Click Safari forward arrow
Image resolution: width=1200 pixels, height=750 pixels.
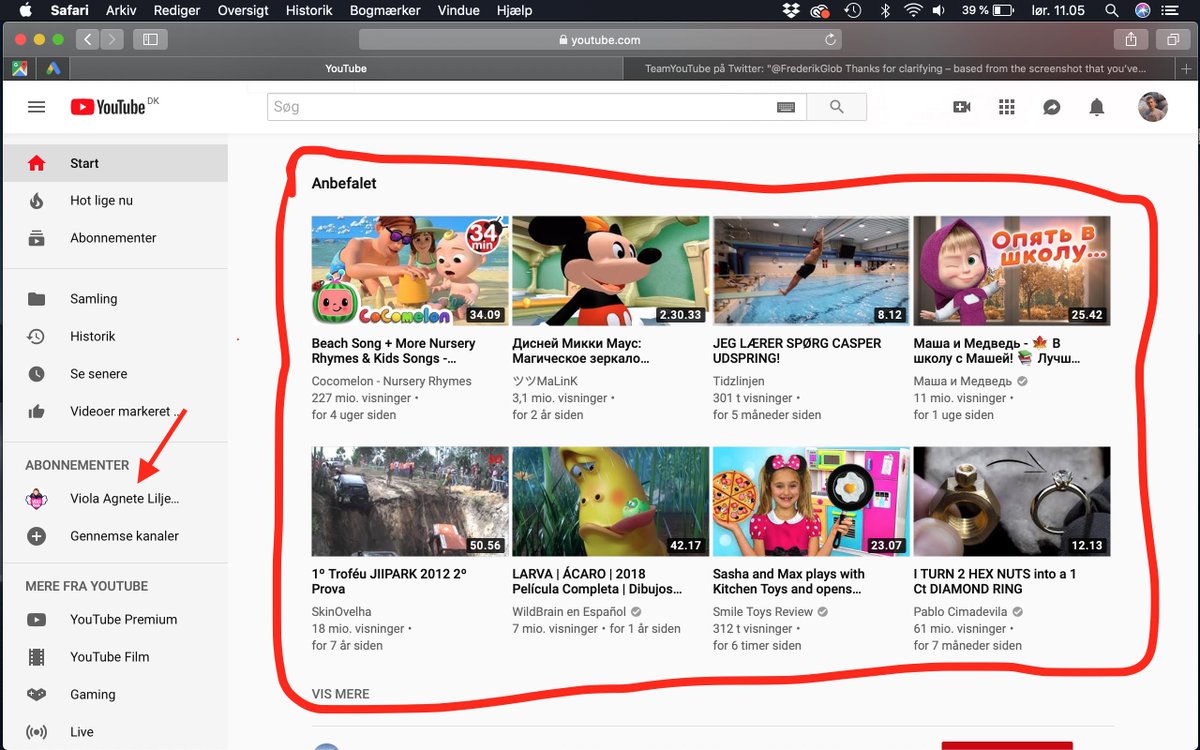coord(112,40)
